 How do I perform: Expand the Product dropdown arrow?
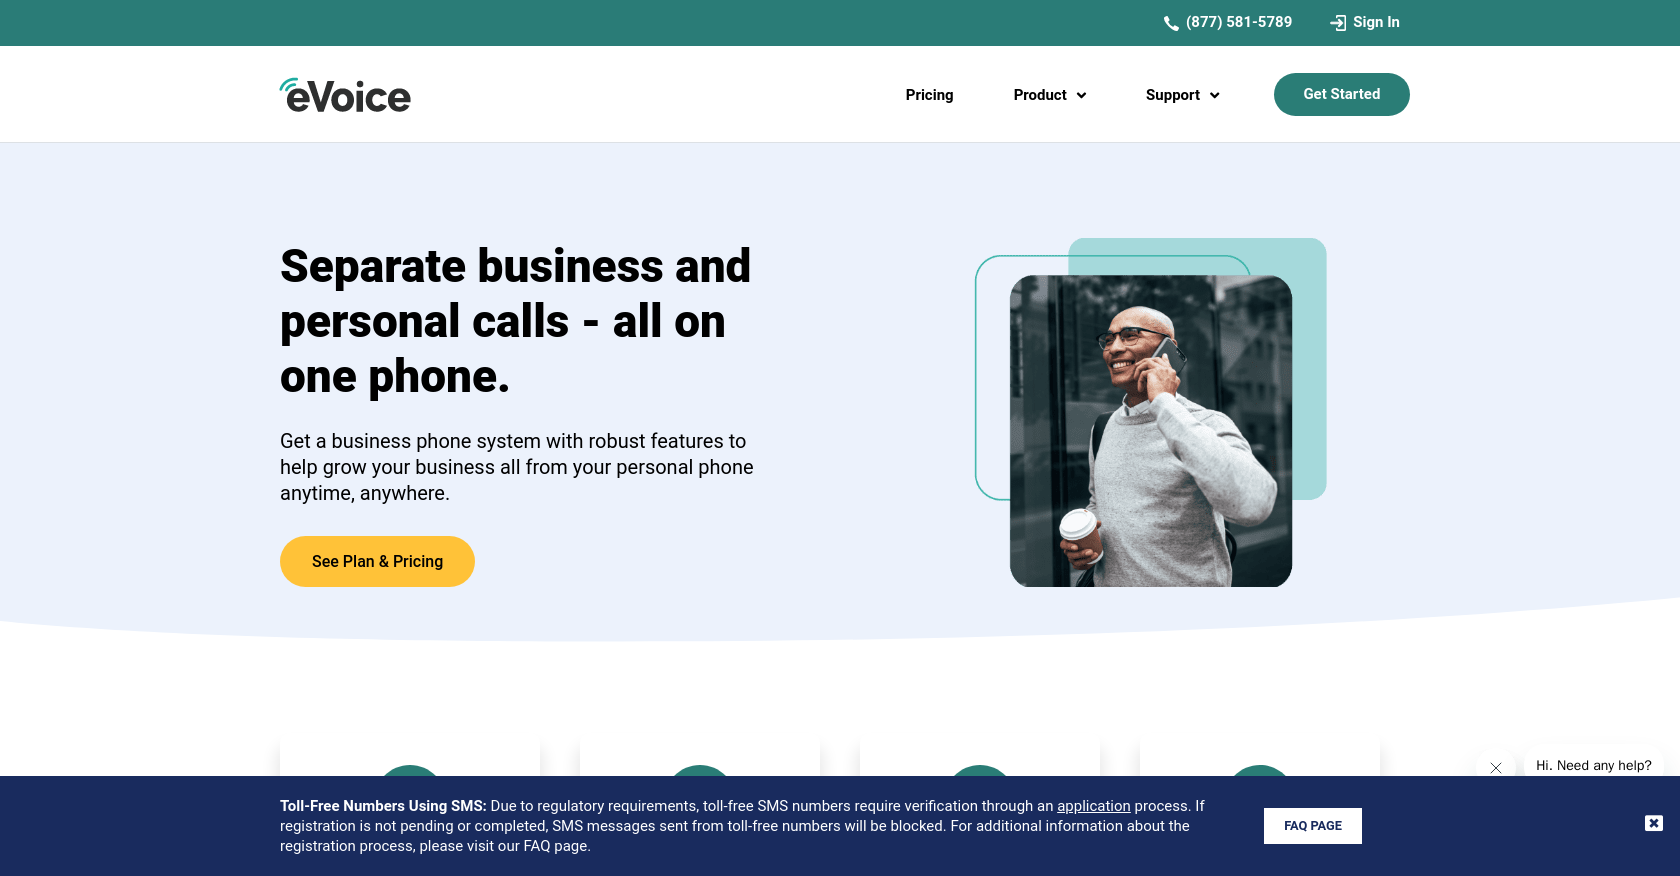[1081, 96]
